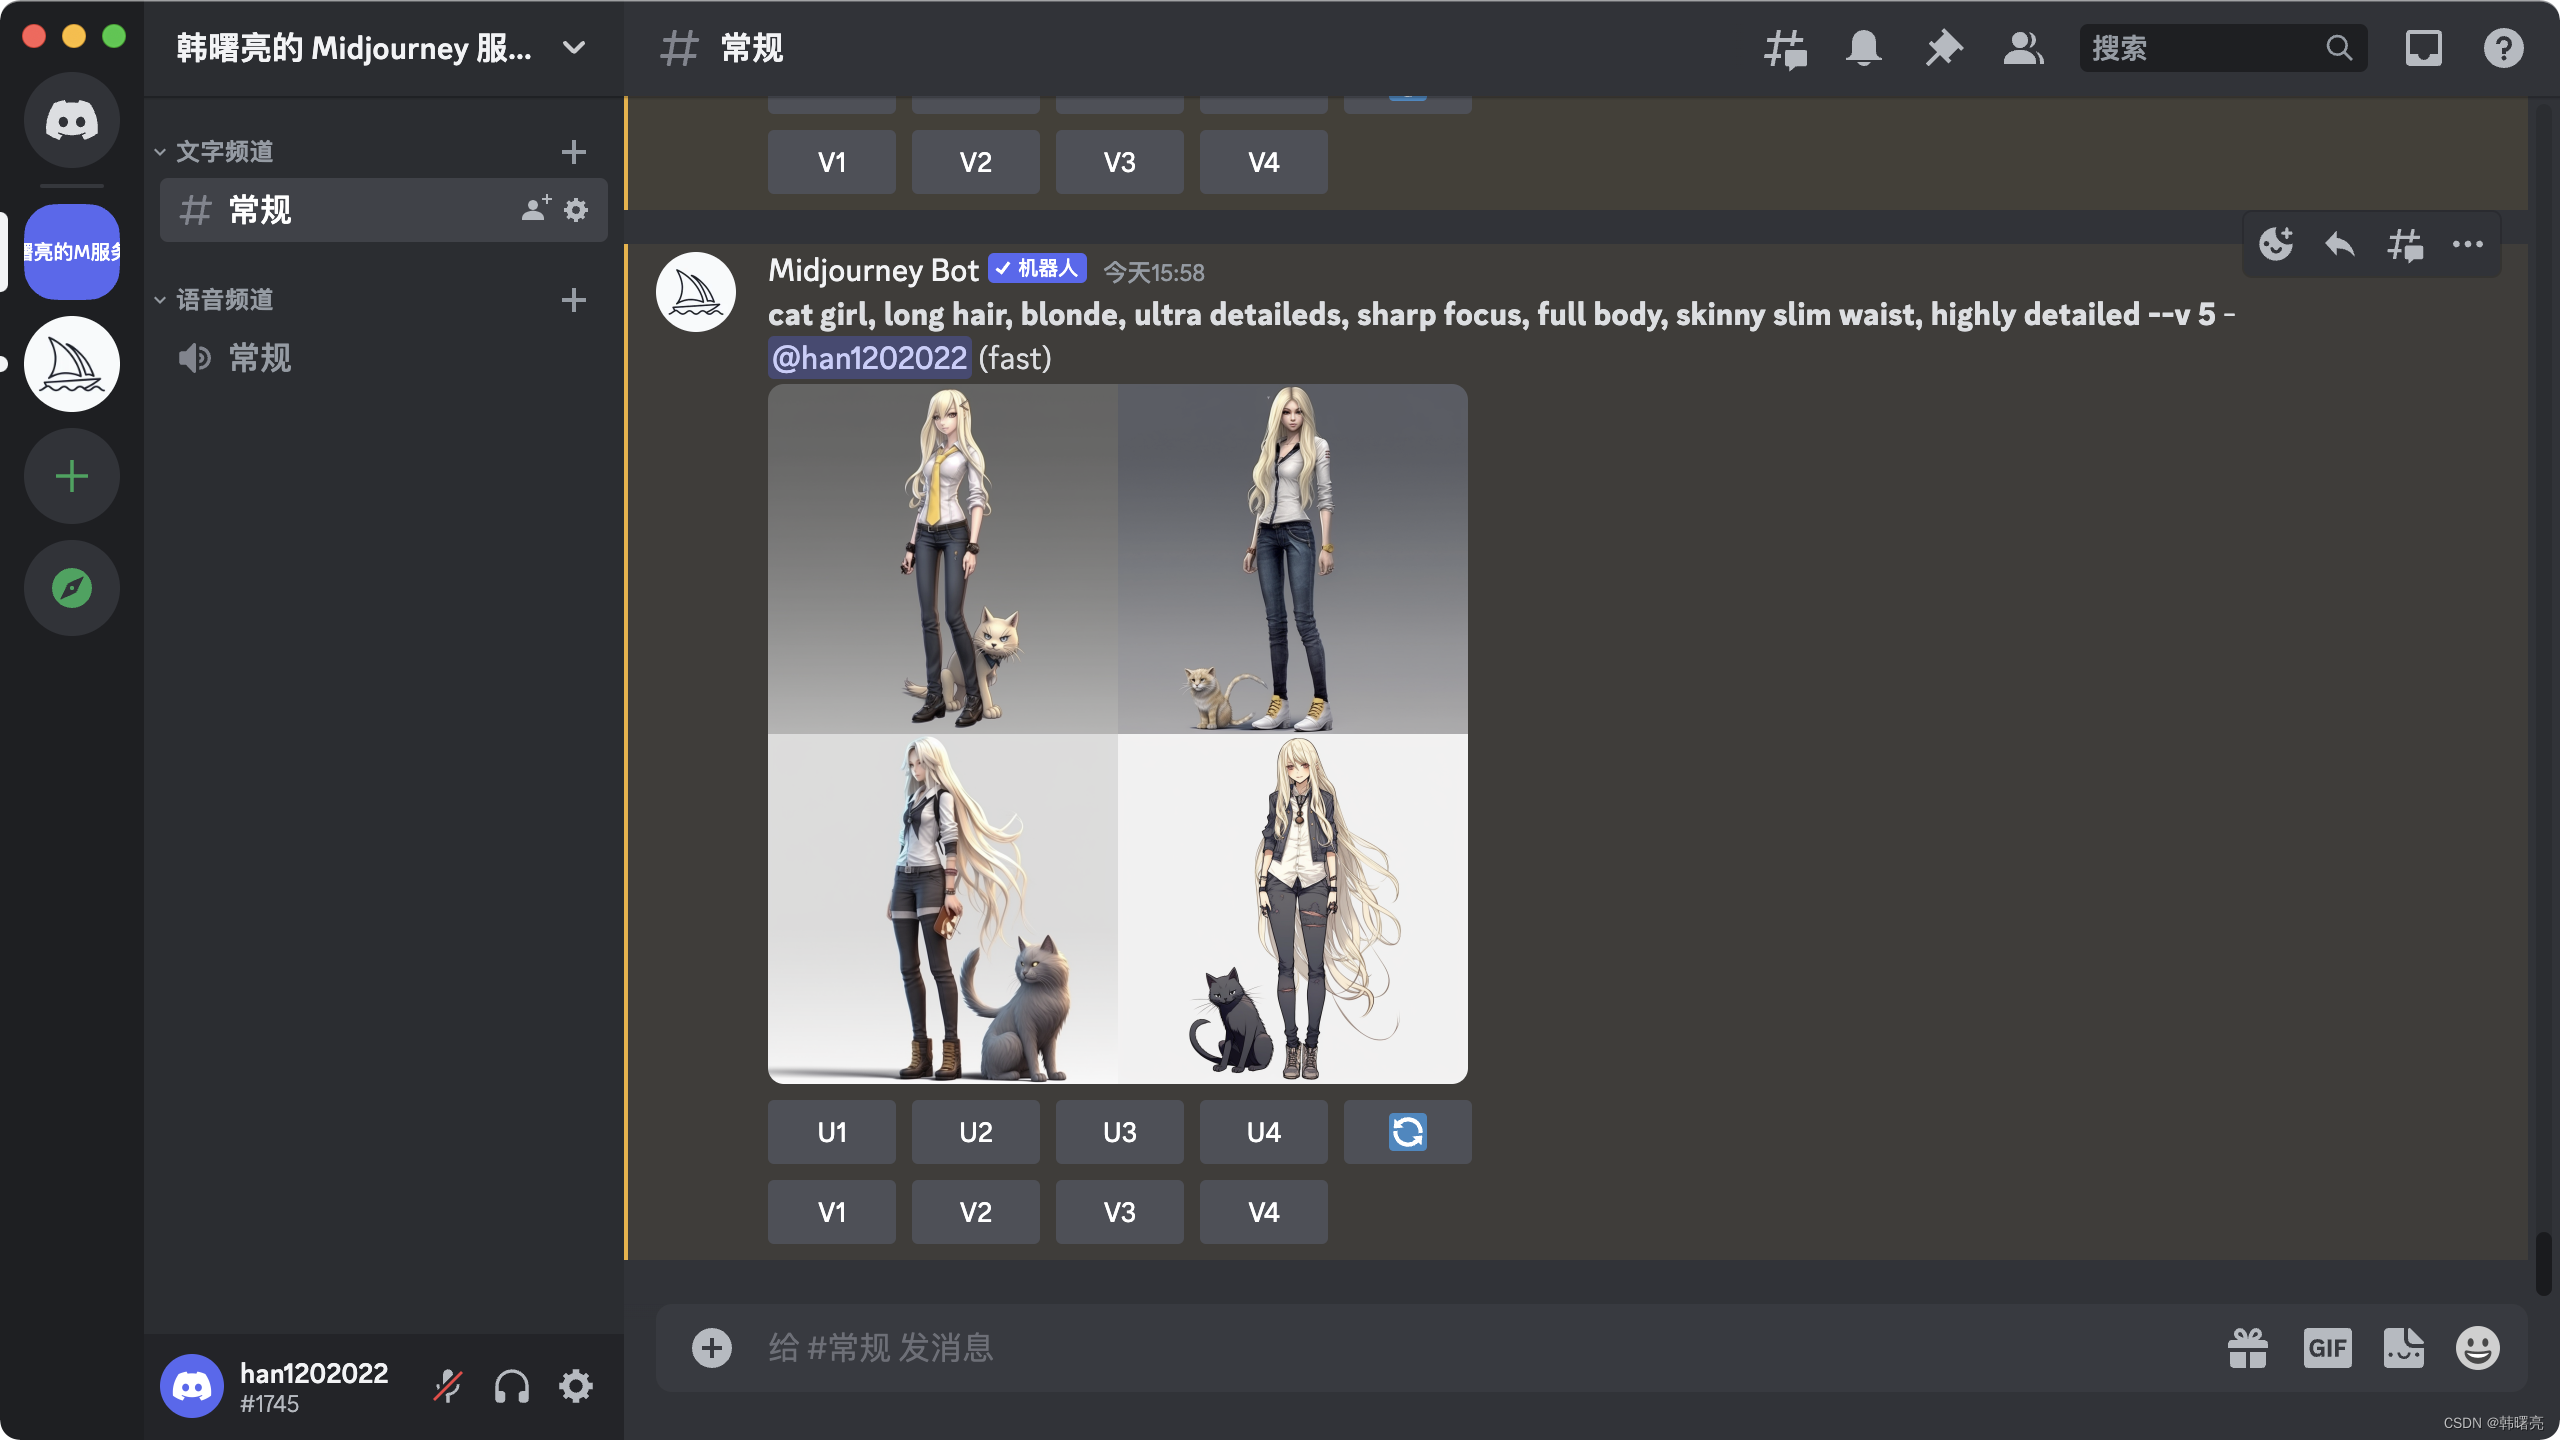The width and height of the screenshot is (2560, 1440).
Task: Toggle microphone mute
Action: click(447, 1386)
